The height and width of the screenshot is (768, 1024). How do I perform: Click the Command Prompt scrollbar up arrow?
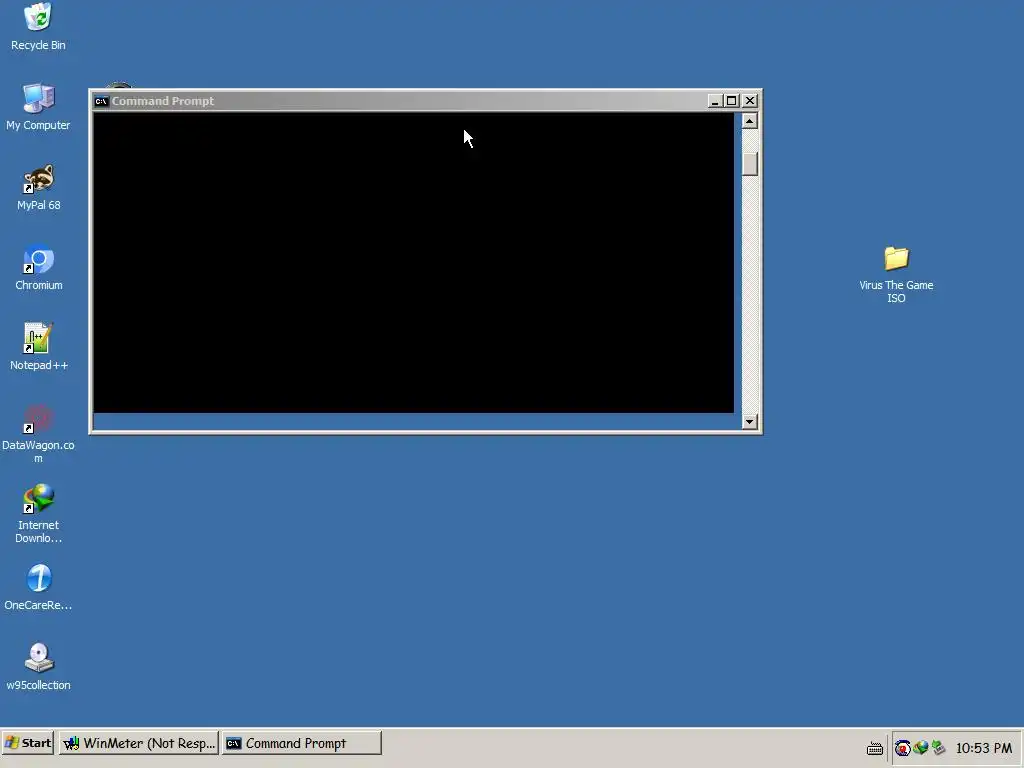750,121
